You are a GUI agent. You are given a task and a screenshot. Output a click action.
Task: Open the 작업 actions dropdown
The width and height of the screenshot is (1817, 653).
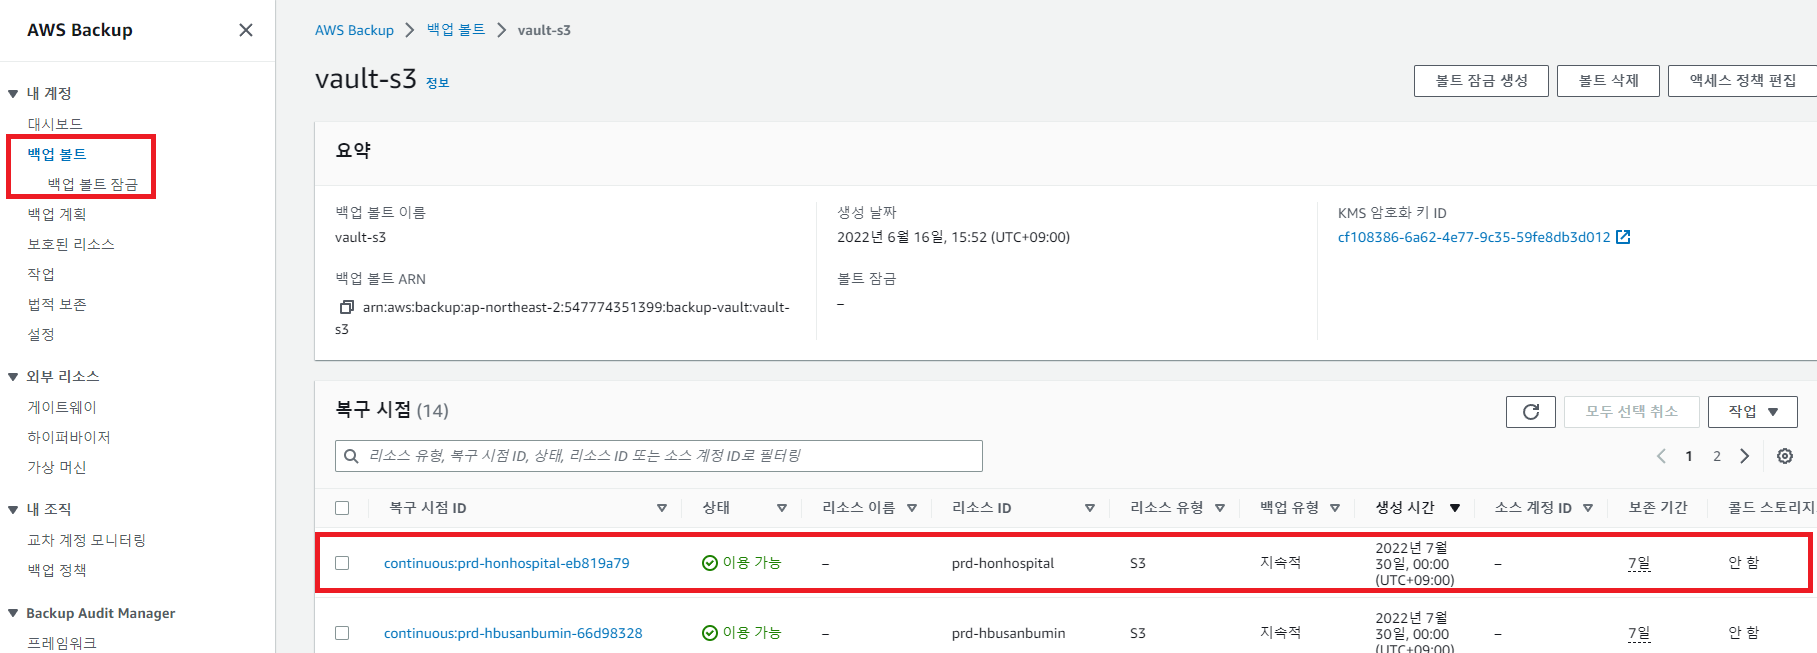(x=1752, y=412)
